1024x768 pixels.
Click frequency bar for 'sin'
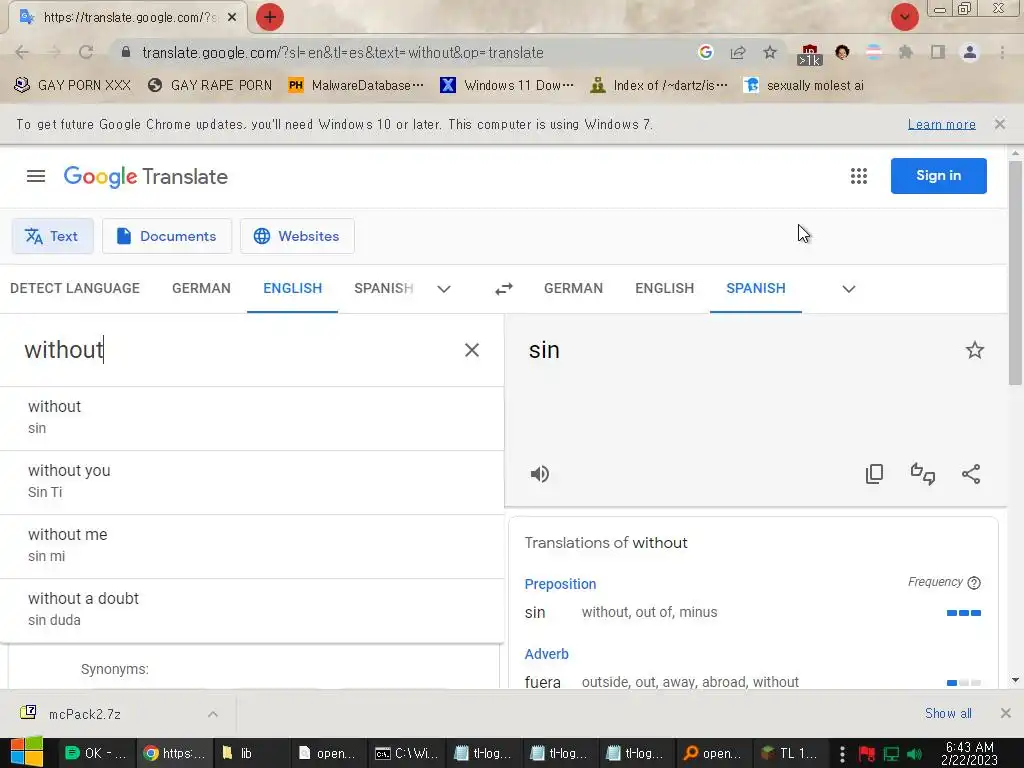tap(964, 613)
